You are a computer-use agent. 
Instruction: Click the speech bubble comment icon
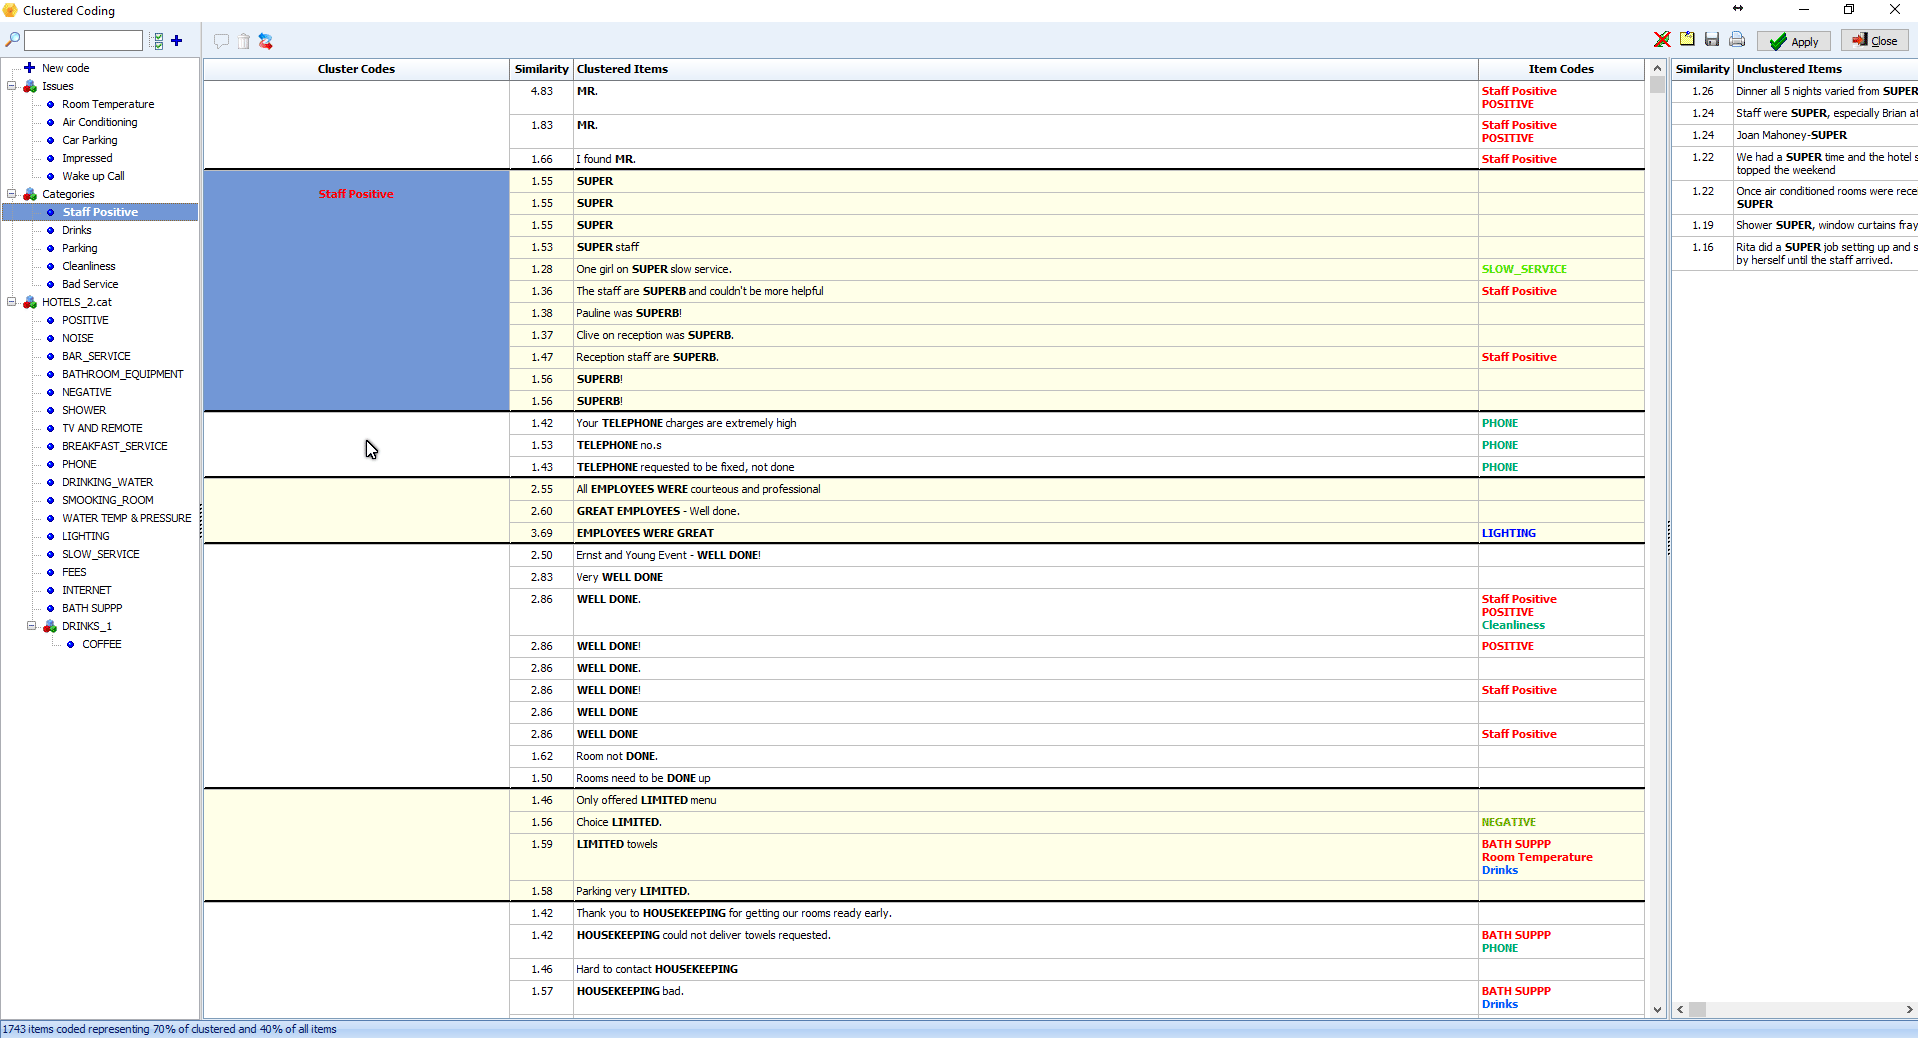click(x=222, y=41)
